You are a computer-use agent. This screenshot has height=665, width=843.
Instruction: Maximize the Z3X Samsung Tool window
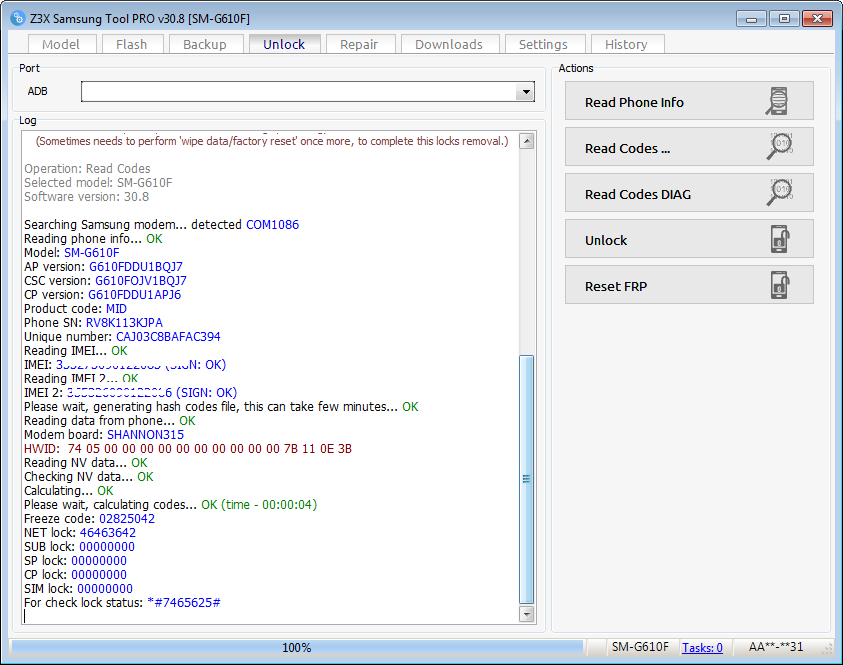click(784, 19)
